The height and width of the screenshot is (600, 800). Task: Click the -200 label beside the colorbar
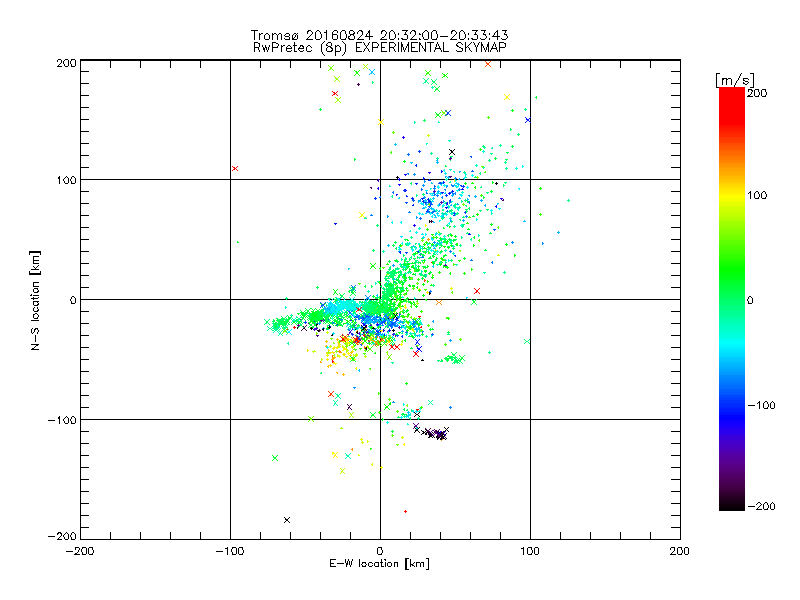point(761,506)
